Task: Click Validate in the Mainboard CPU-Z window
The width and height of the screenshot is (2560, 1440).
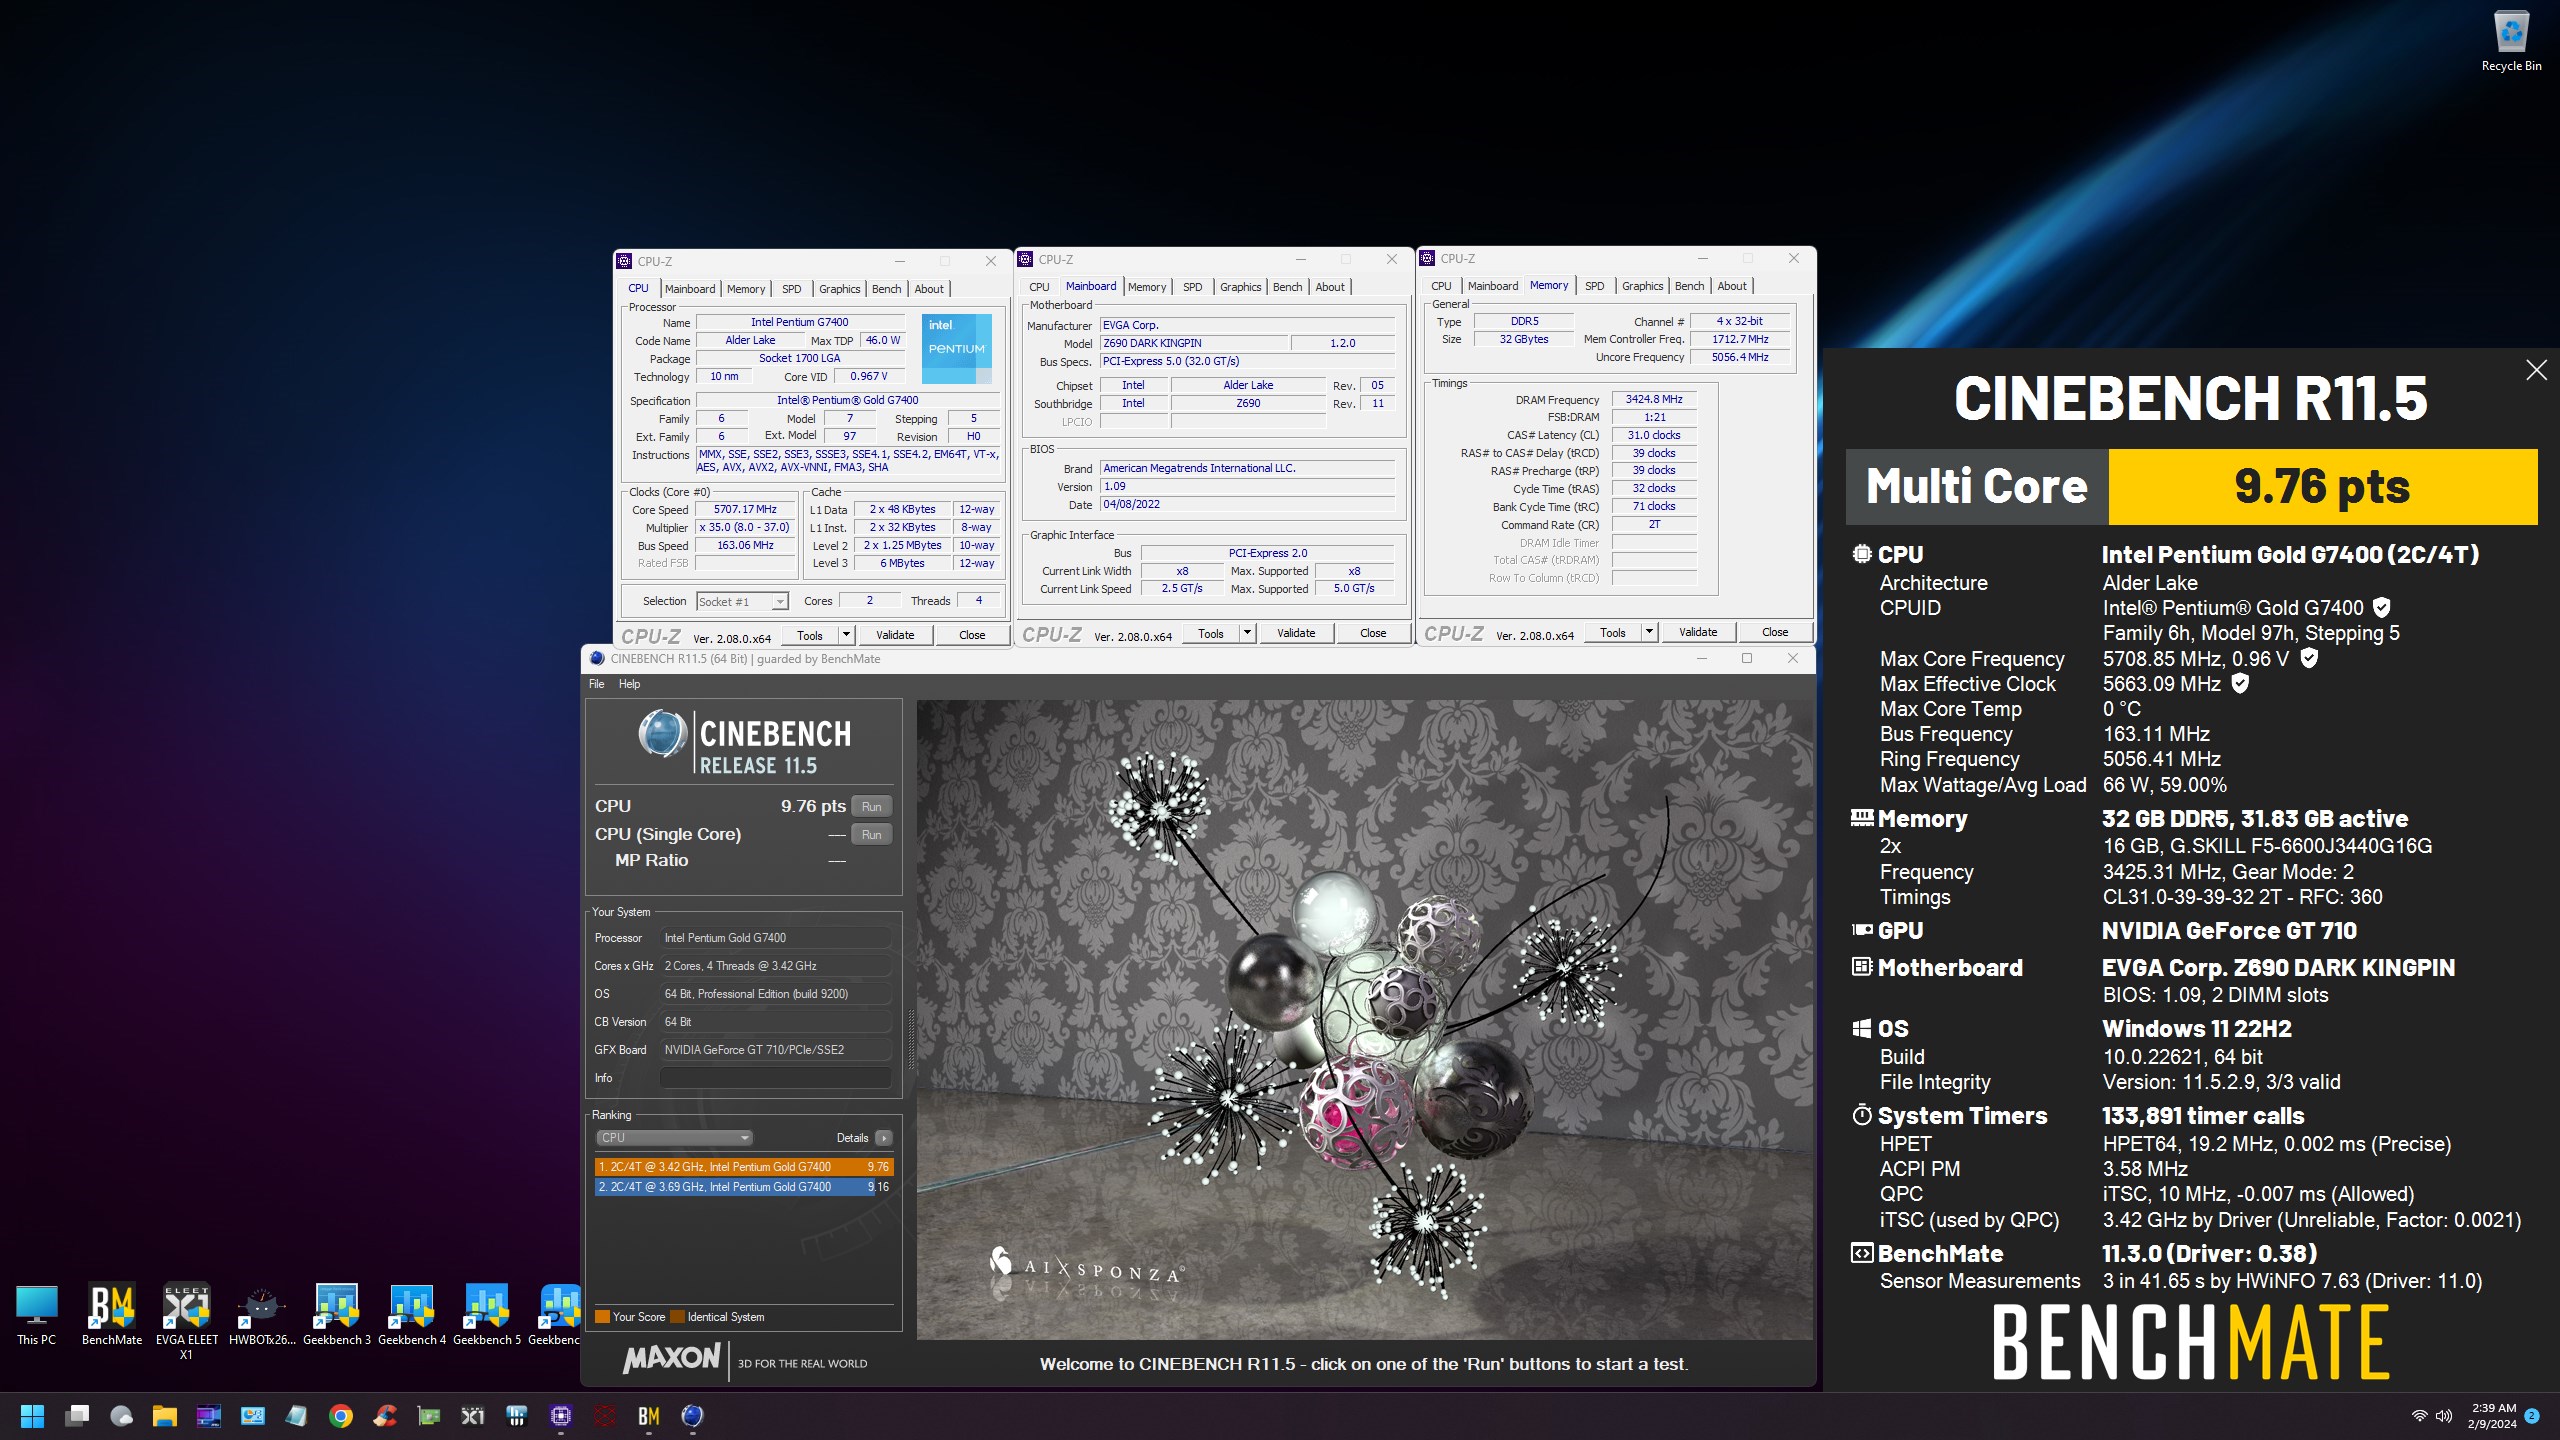Action: pos(1296,633)
